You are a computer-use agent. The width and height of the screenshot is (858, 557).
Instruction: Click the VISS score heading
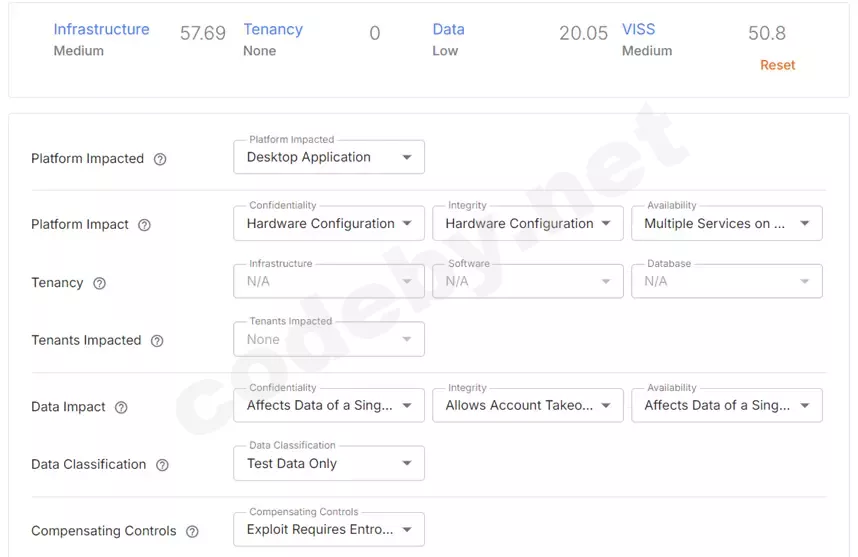pyautogui.click(x=639, y=30)
